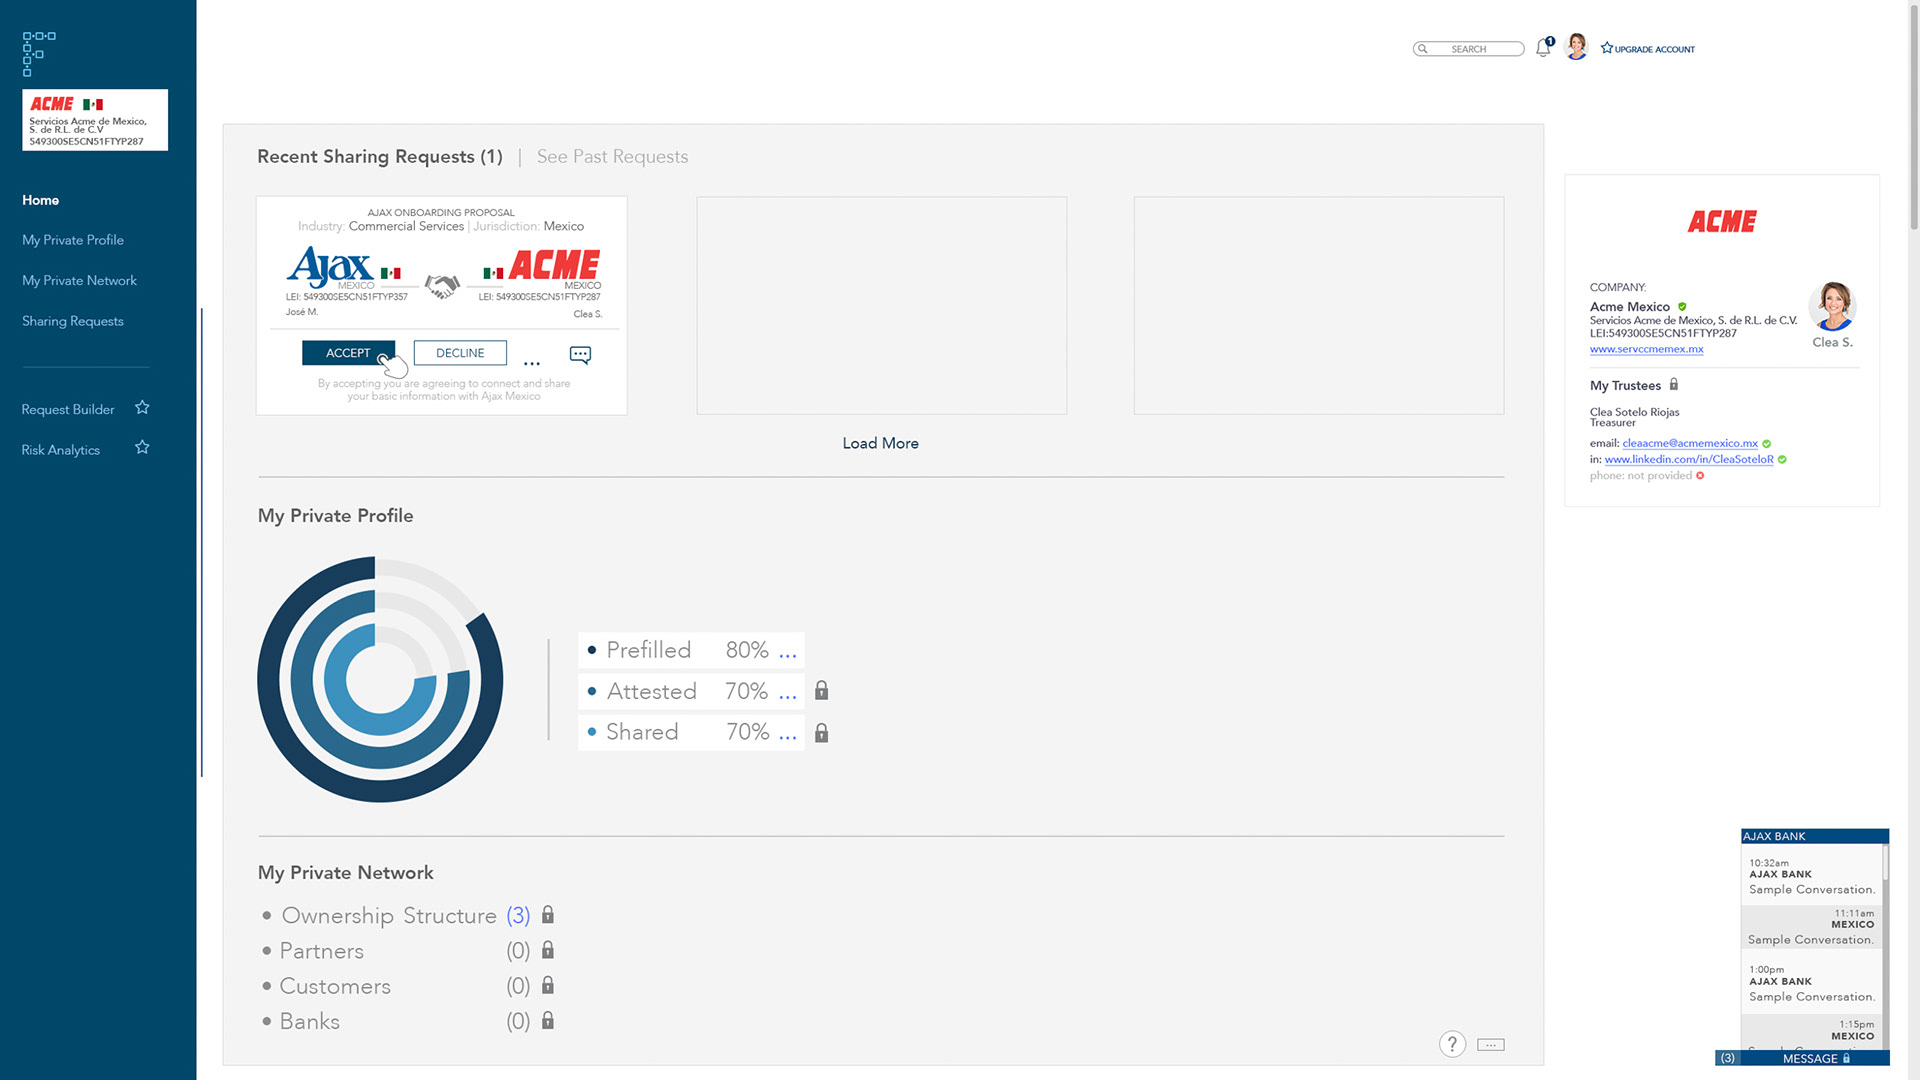This screenshot has height=1080, width=1920.
Task: Click the Search input field
Action: [1472, 49]
